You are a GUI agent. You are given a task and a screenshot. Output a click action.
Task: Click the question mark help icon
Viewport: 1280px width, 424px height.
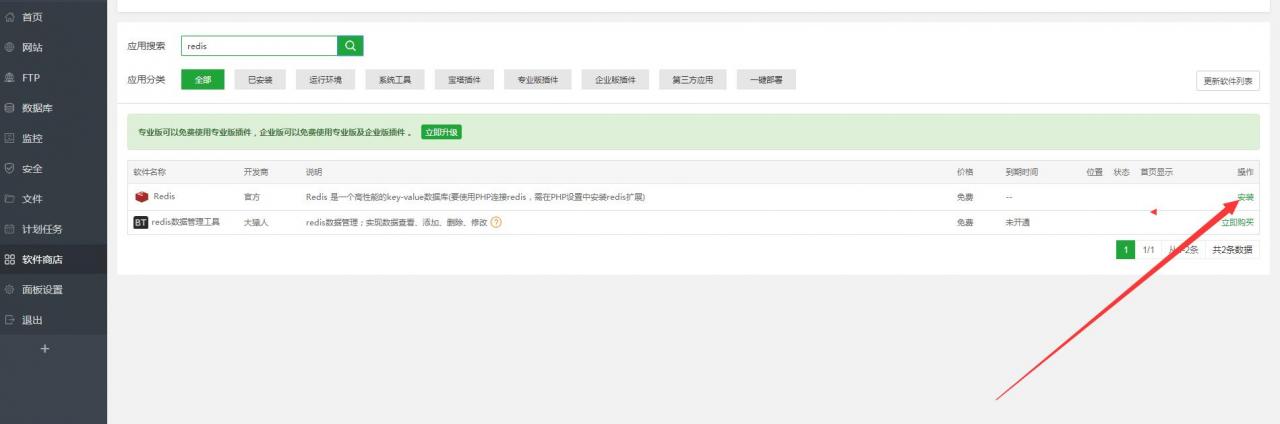pos(496,222)
